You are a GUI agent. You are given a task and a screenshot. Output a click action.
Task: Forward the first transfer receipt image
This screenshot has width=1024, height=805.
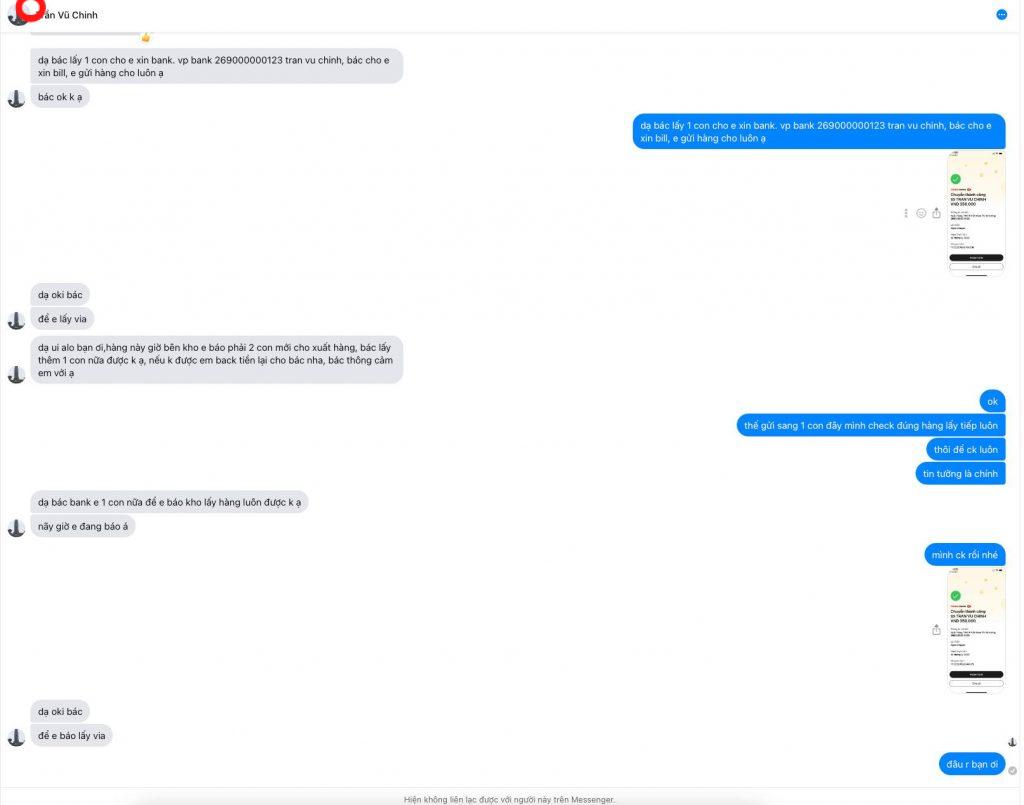pos(936,213)
